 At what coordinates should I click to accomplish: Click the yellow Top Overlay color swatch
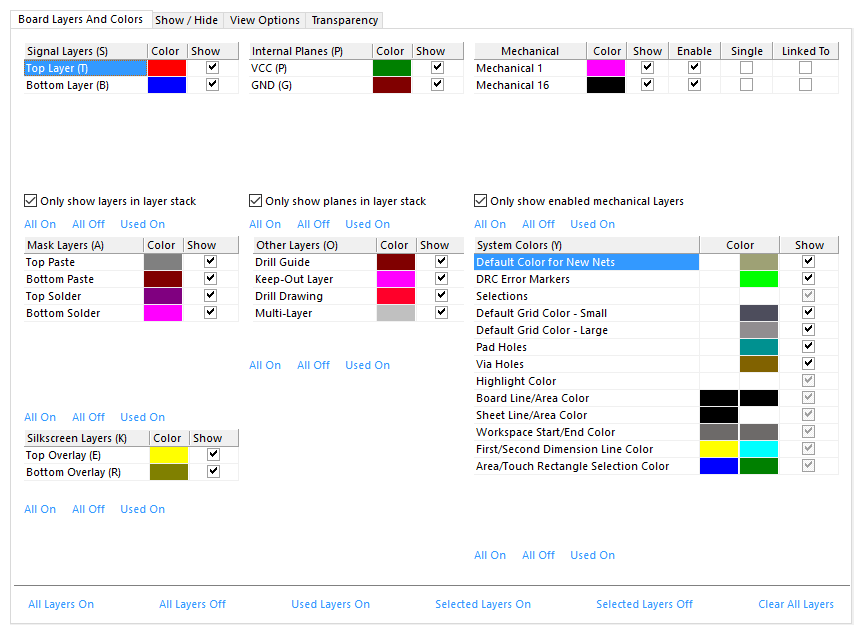click(169, 455)
